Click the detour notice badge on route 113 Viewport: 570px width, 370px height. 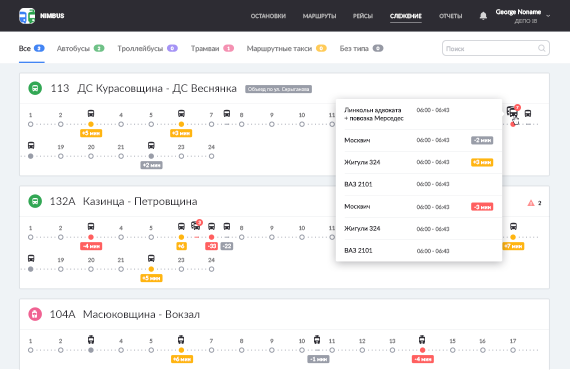(x=278, y=89)
